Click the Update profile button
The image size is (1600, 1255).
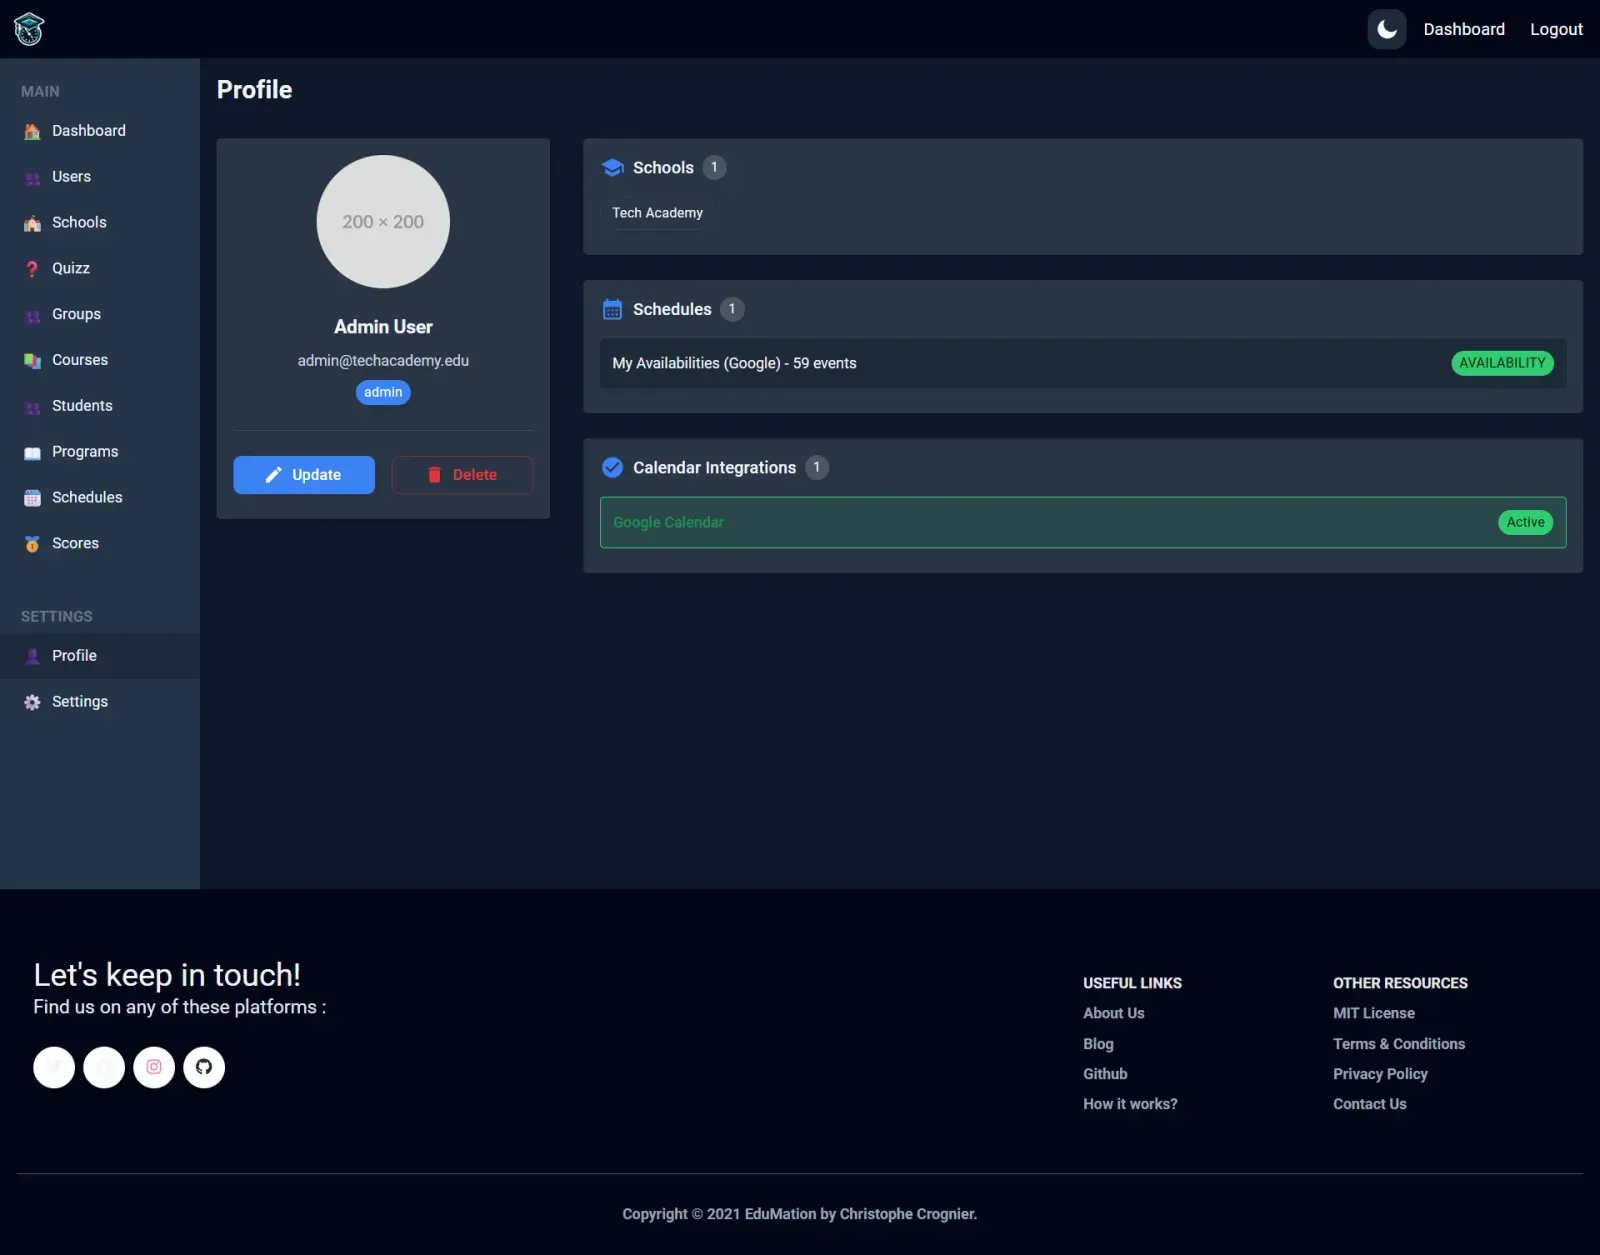(x=304, y=475)
